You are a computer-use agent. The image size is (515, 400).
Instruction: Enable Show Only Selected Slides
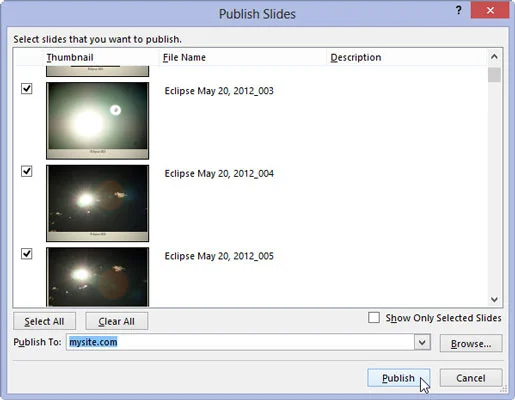coord(374,318)
